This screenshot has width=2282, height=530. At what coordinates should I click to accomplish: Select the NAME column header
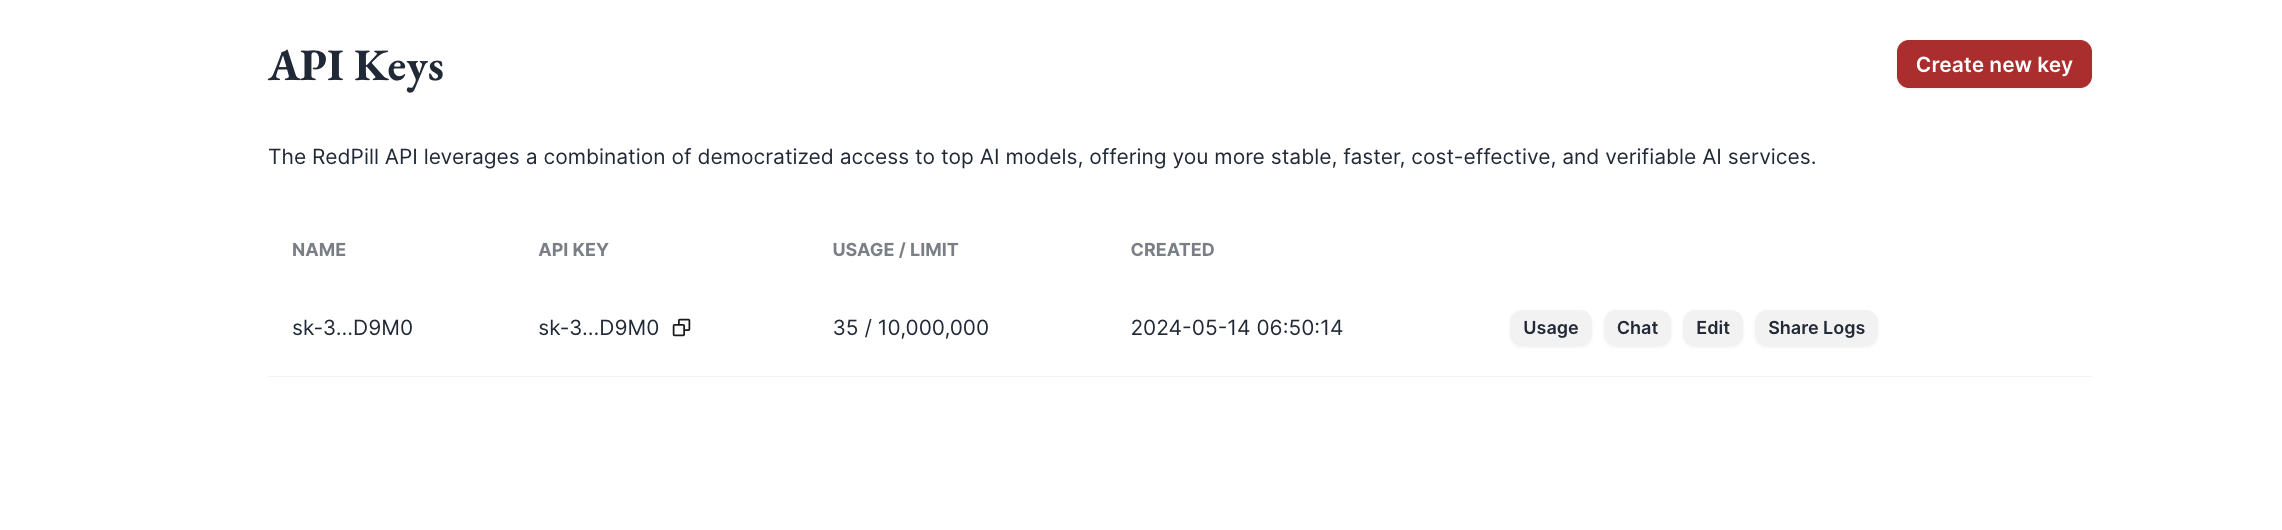[x=319, y=250]
